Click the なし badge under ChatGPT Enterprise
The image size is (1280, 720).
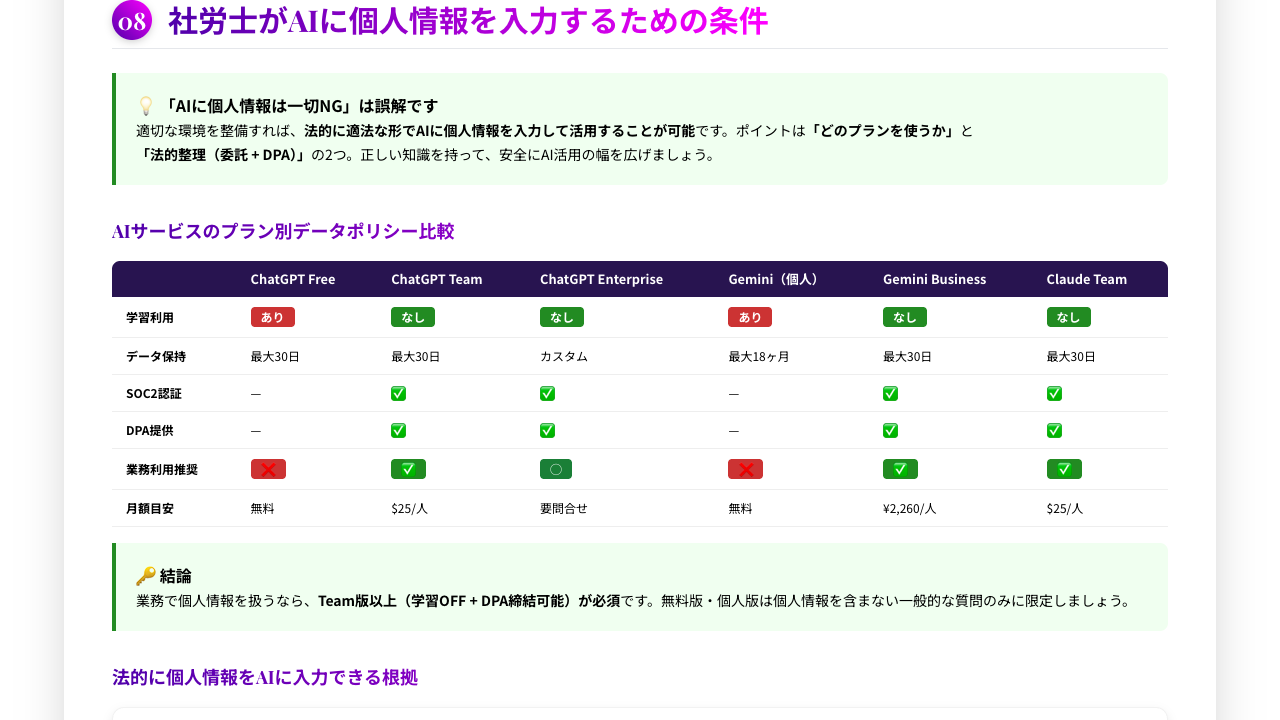(x=562, y=317)
